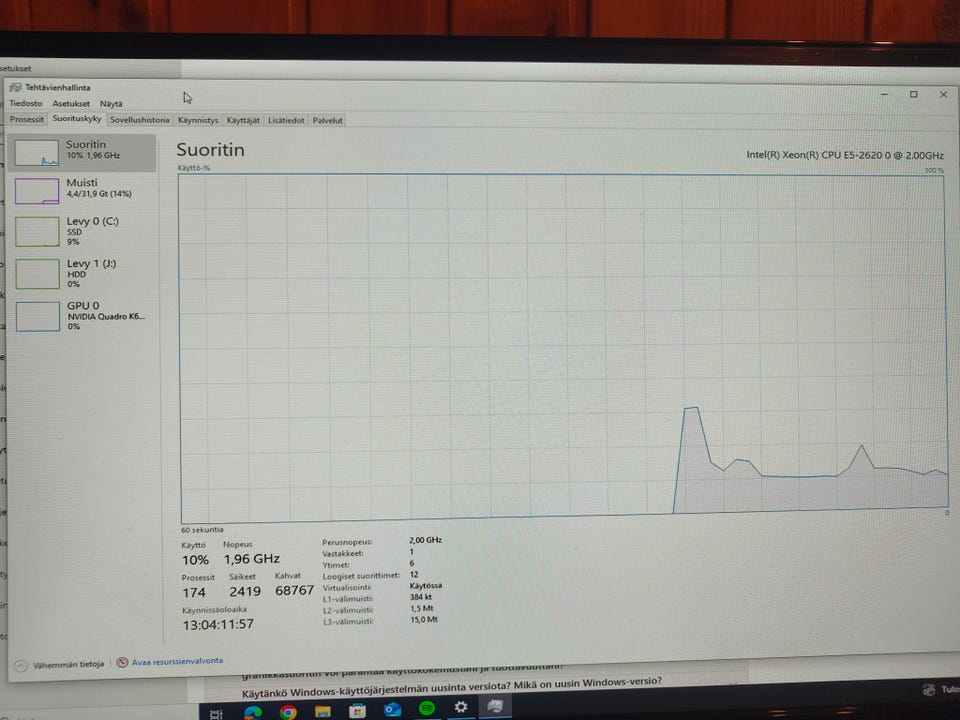Switch to the Palvelut tab
Image resolution: width=960 pixels, height=720 pixels.
(328, 120)
